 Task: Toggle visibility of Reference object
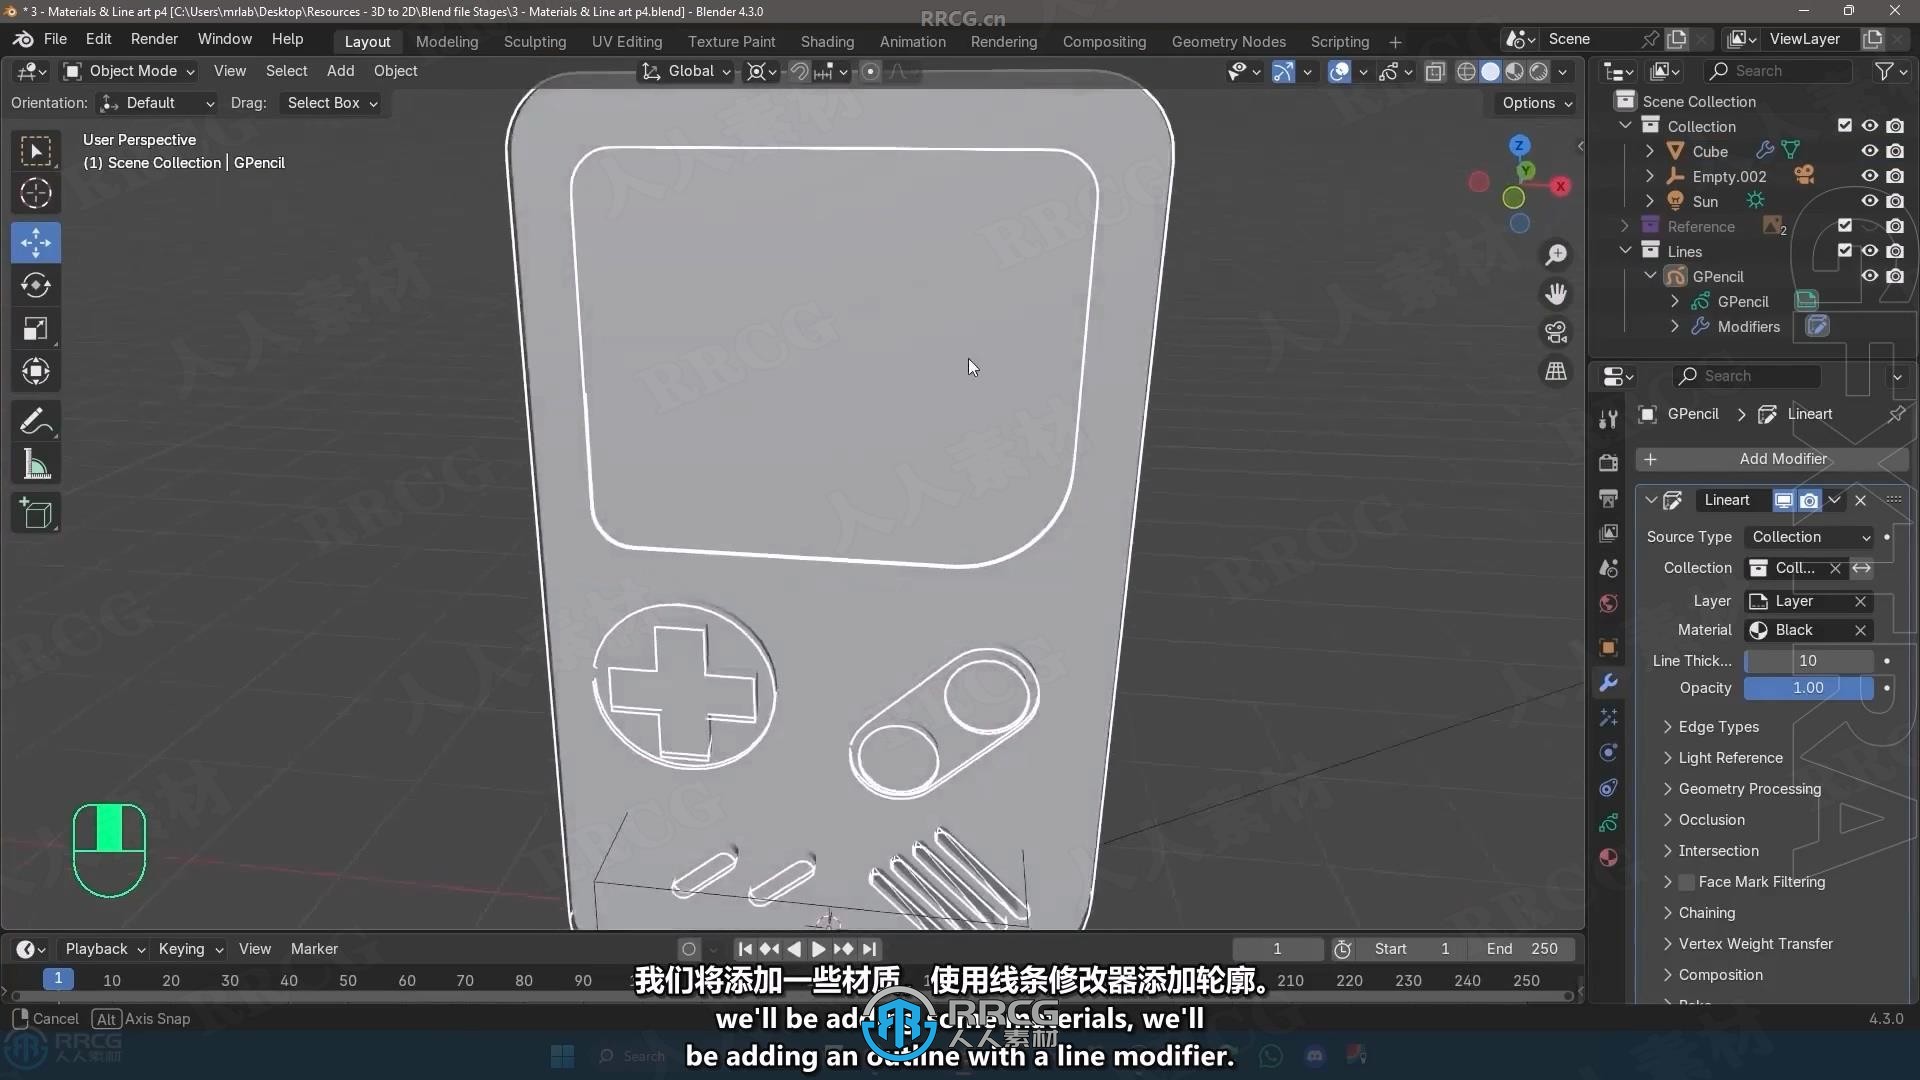coord(1870,227)
